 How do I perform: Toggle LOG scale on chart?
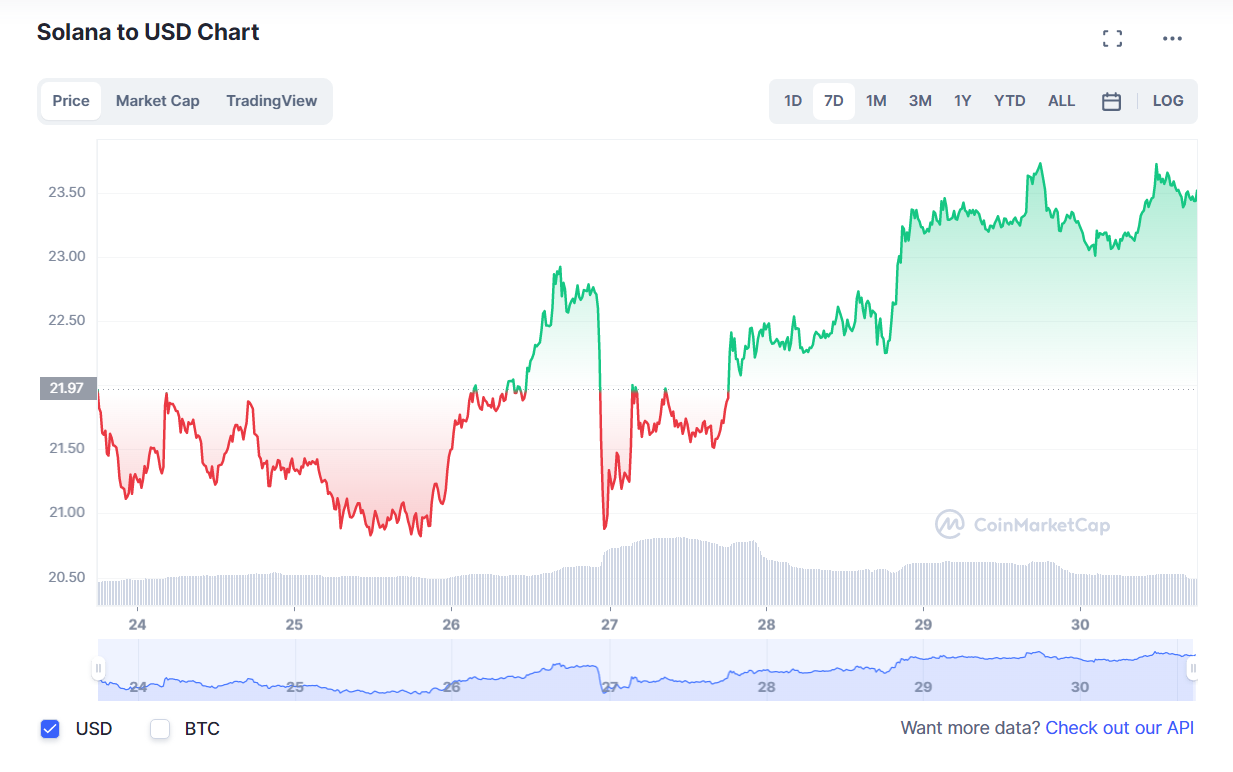click(x=1167, y=101)
